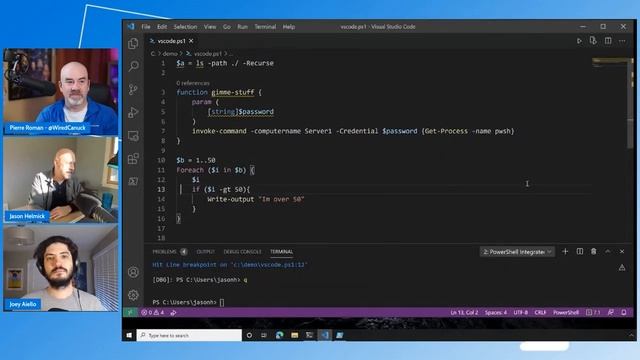Select the Terminal panel tab

pyautogui.click(x=281, y=251)
